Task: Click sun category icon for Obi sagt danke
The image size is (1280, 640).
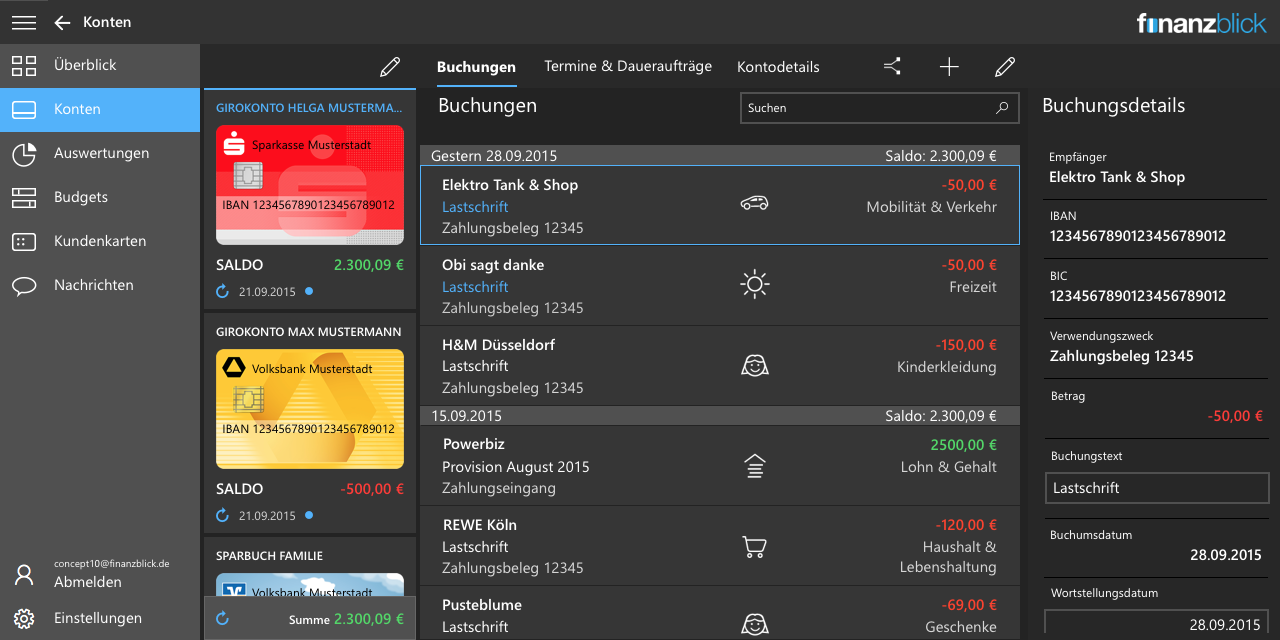Action: 755,284
